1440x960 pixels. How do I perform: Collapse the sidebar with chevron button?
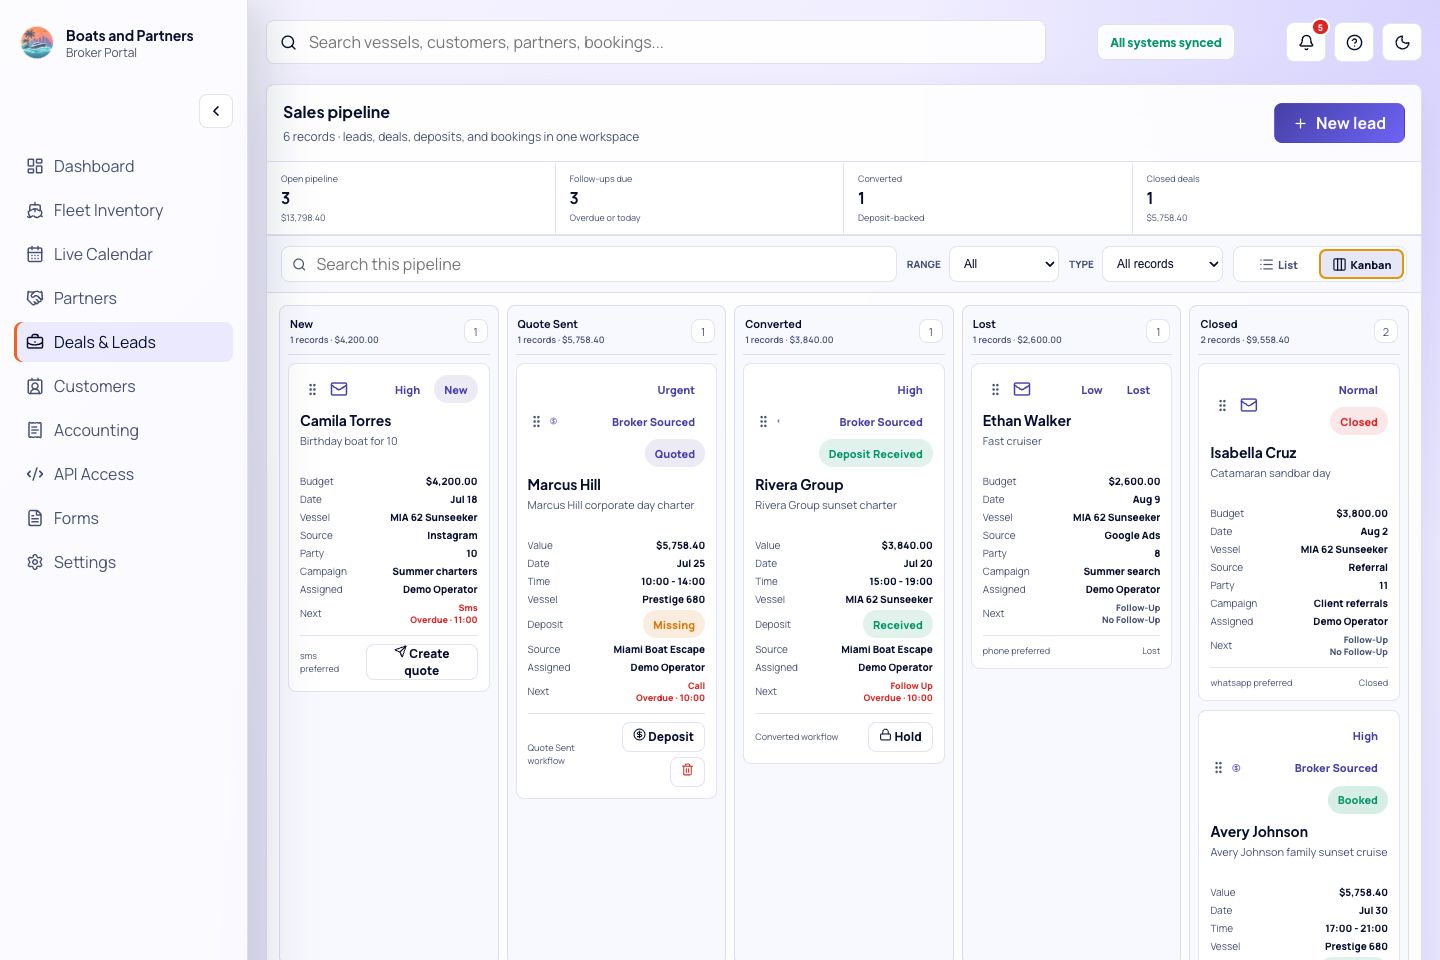[216, 111]
